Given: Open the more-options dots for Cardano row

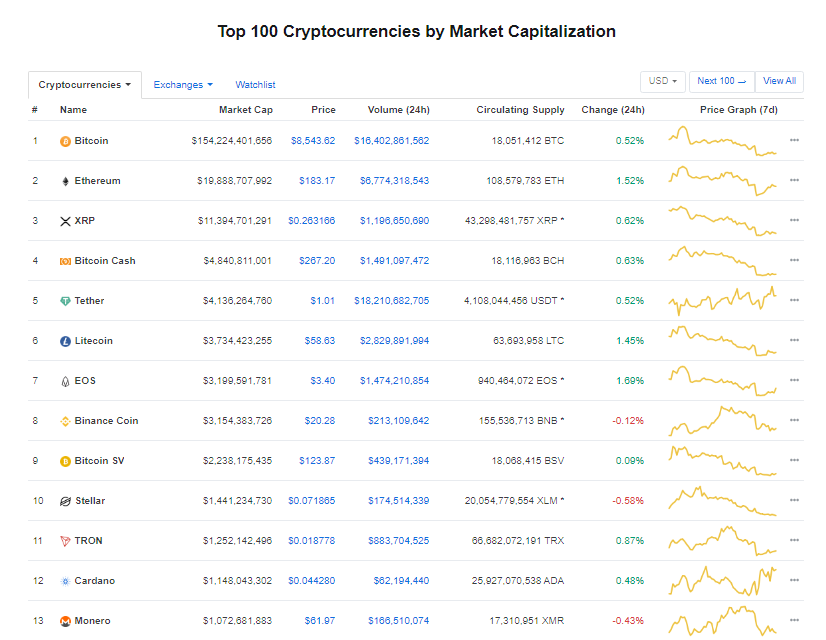Looking at the screenshot, I should pyautogui.click(x=794, y=580).
